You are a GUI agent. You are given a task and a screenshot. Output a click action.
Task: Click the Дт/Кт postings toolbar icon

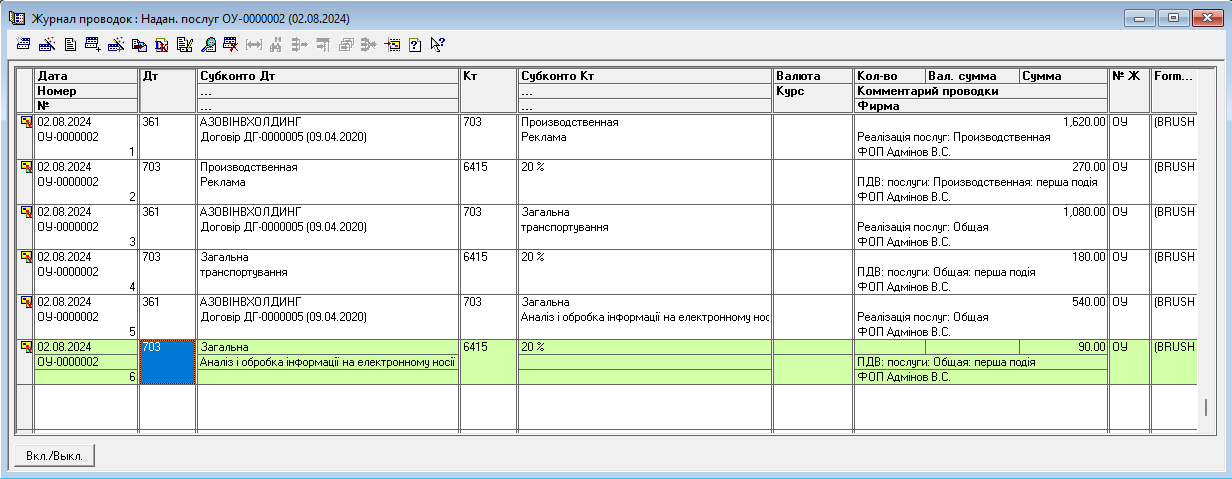click(162, 44)
